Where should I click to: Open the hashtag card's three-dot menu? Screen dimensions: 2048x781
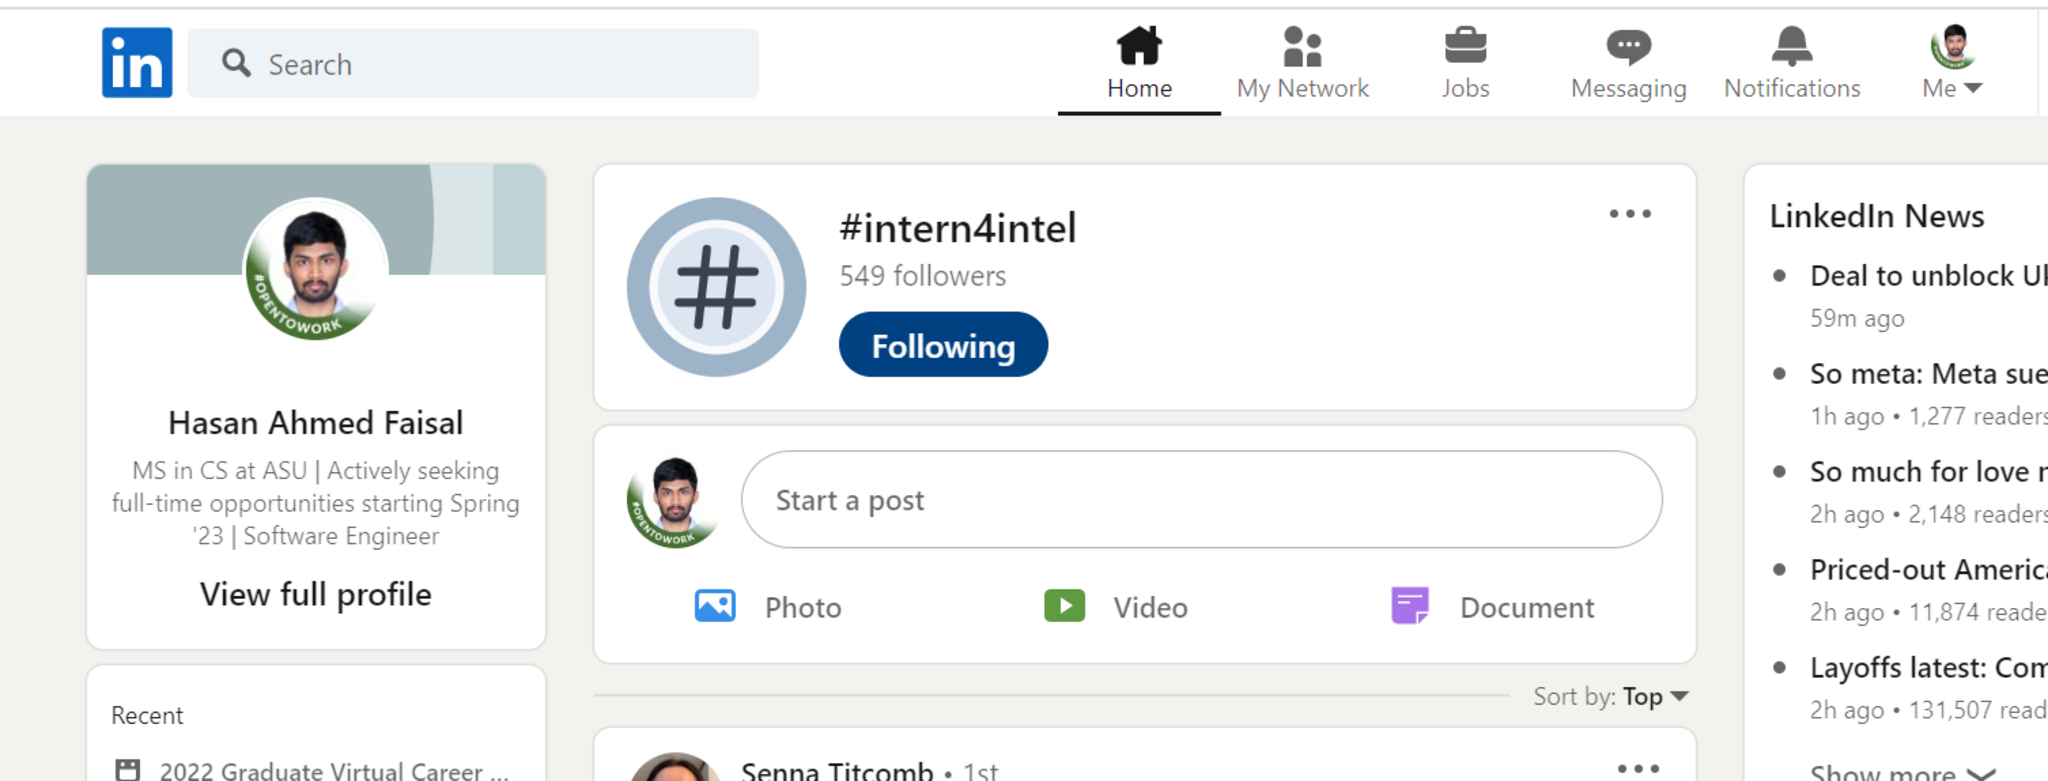click(x=1630, y=214)
